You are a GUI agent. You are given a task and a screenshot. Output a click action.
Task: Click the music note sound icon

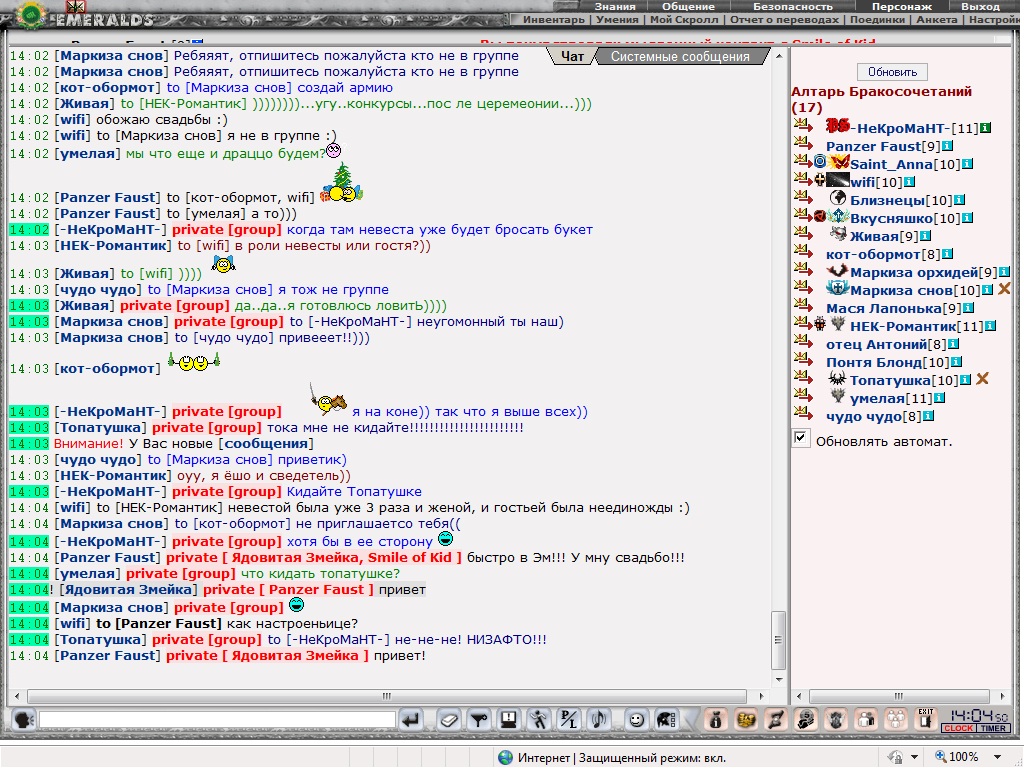click(x=598, y=720)
